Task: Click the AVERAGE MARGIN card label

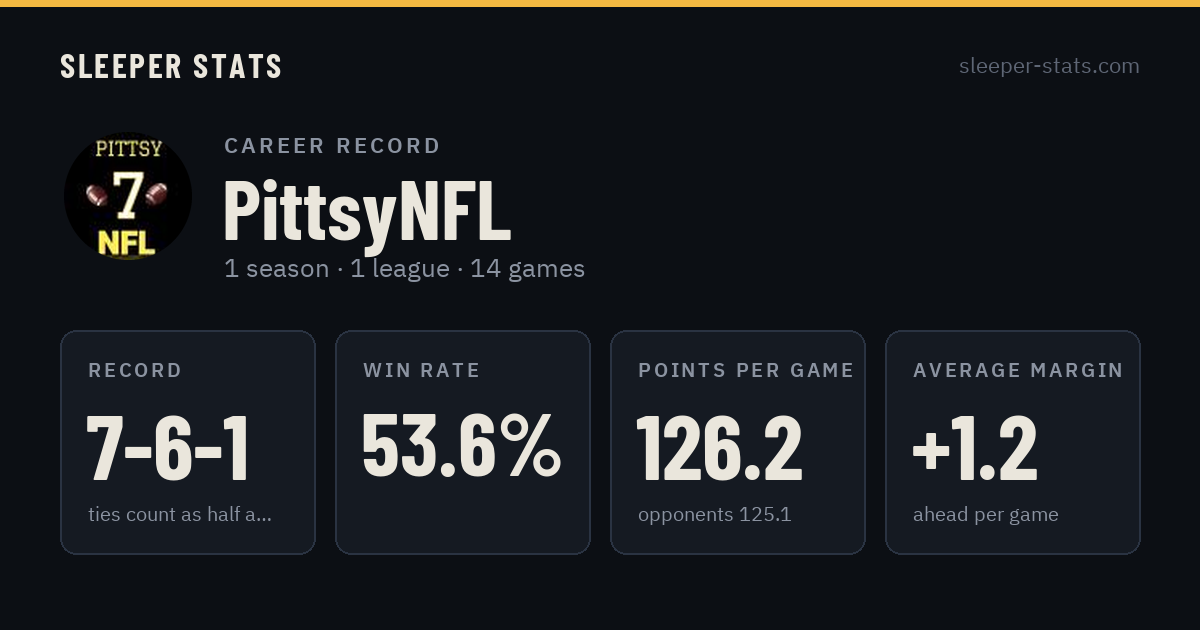Action: pos(1018,370)
